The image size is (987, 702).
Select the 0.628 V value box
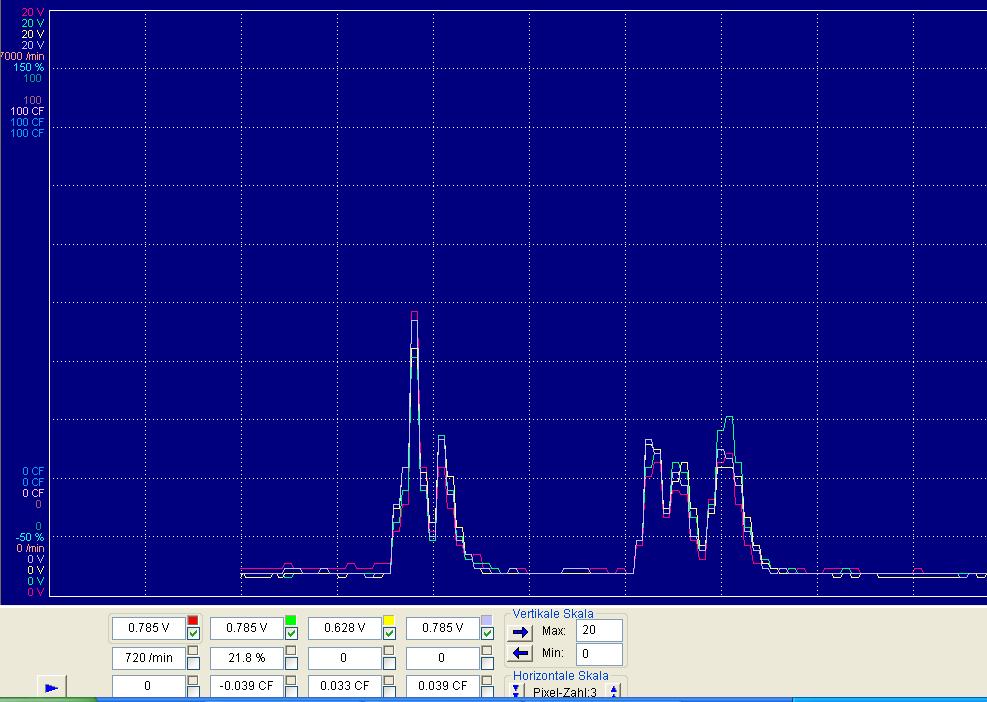344,628
